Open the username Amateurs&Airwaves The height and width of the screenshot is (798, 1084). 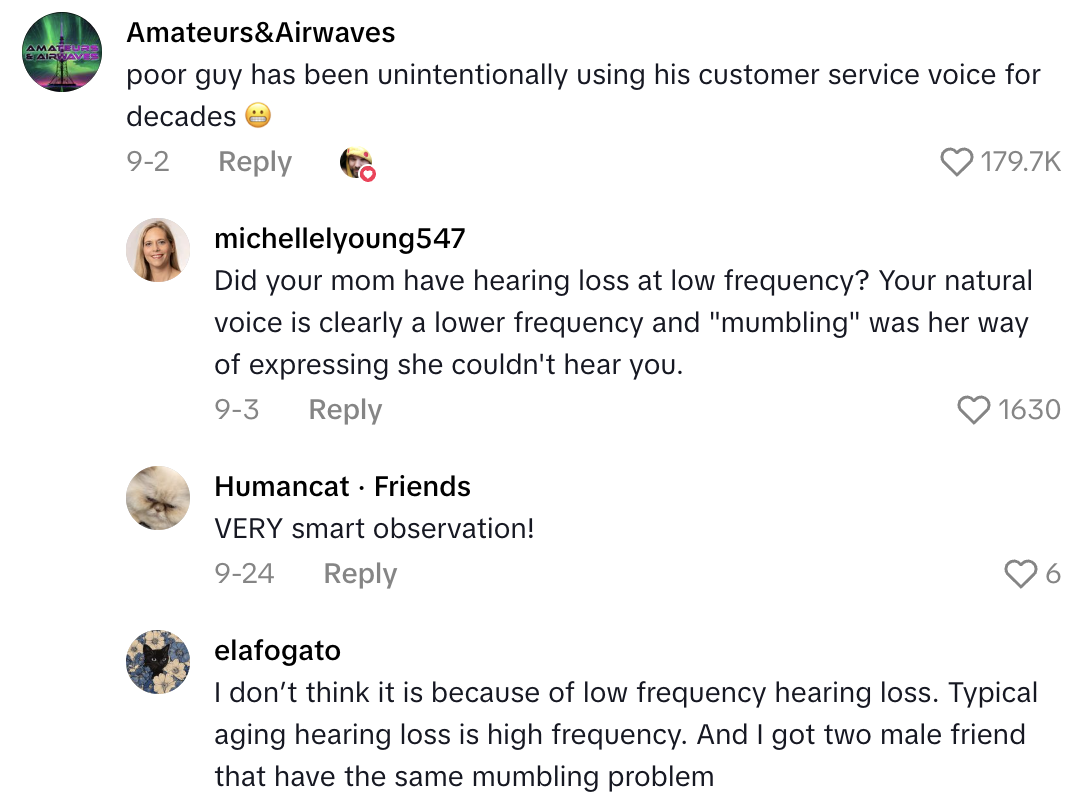[260, 32]
